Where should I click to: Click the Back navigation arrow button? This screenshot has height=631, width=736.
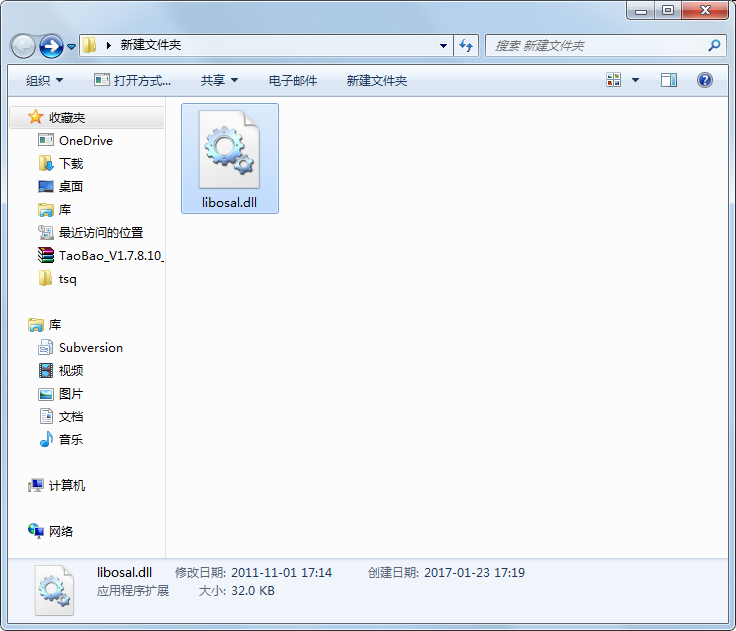pos(23,46)
